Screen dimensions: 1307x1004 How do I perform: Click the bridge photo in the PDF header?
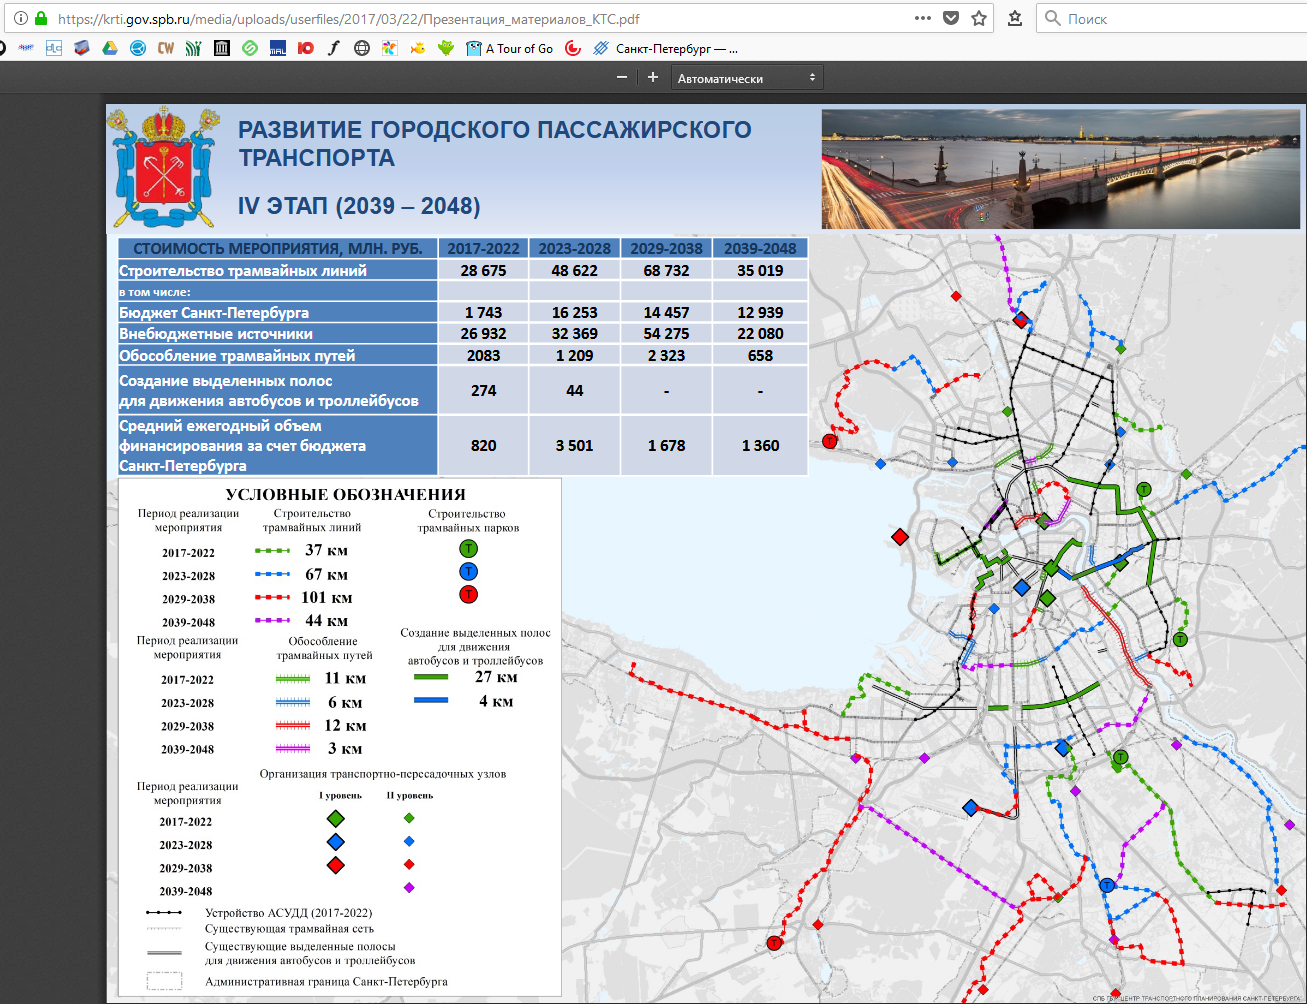(1063, 169)
